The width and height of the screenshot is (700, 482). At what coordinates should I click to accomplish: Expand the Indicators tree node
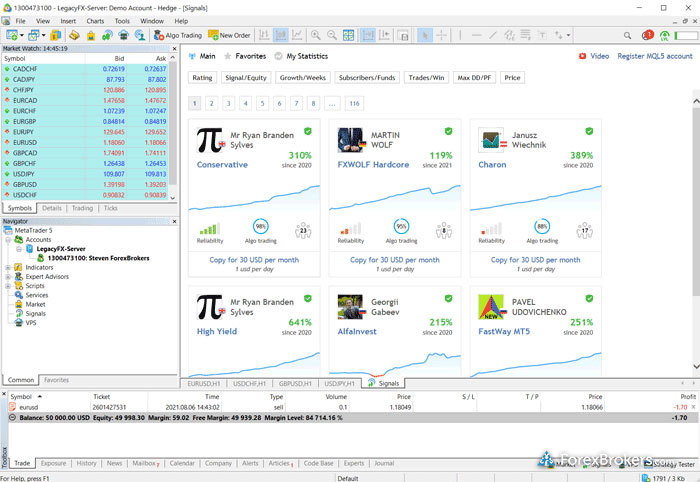(x=8, y=267)
